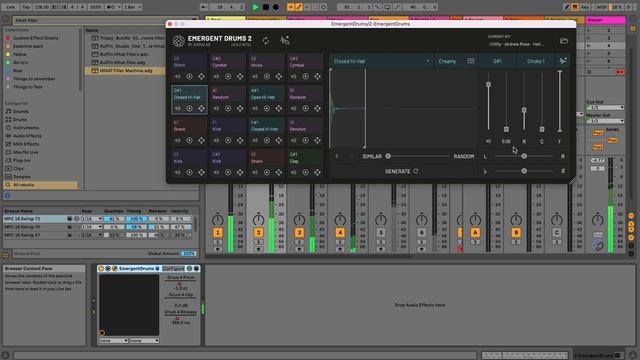640x360 pixels.
Task: Toggle return track B activator
Action: [x=516, y=233]
